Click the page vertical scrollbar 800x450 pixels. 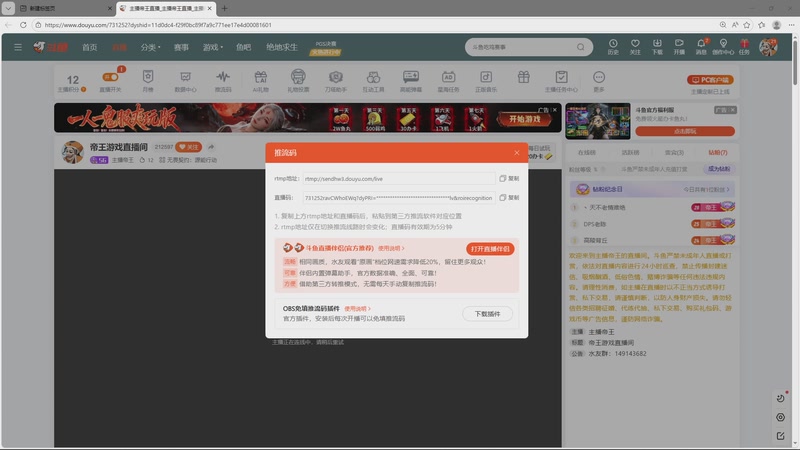click(795, 61)
